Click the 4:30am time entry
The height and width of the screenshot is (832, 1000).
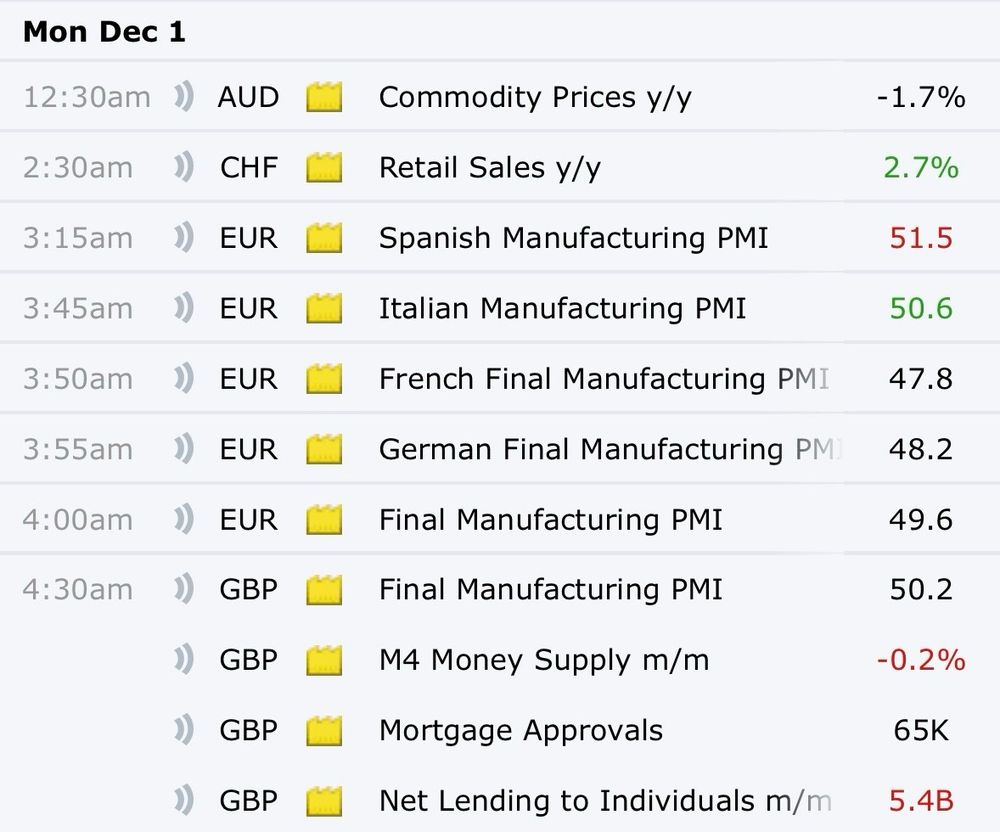pyautogui.click(x=77, y=590)
